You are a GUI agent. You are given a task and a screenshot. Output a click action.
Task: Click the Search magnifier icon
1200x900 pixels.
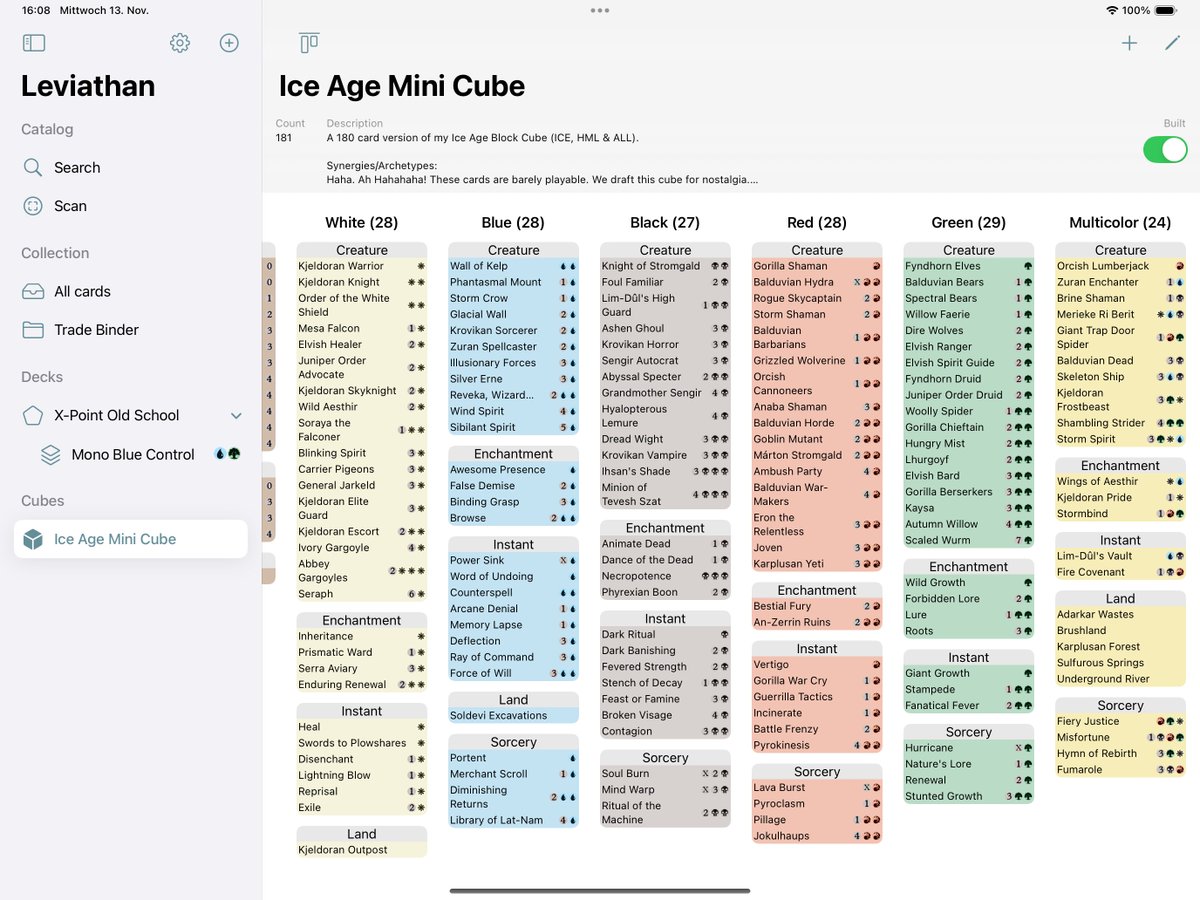(33, 167)
